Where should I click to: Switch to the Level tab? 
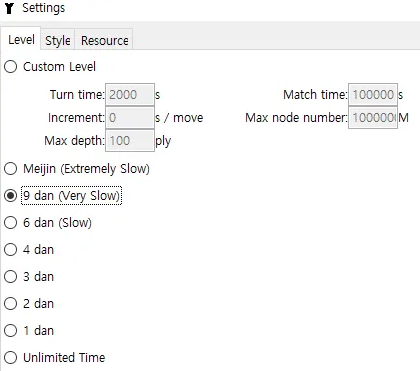pos(21,40)
